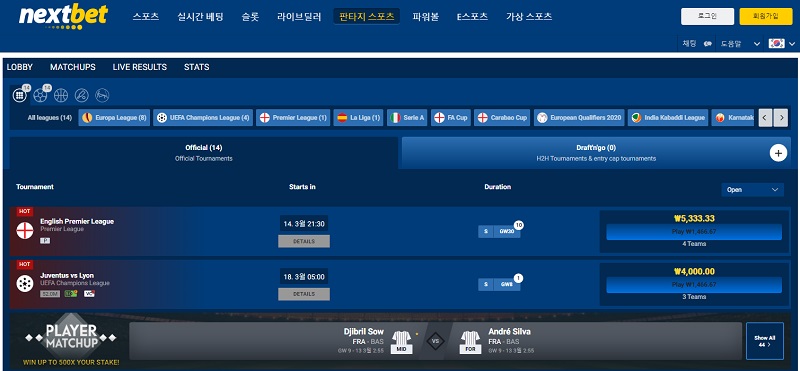Viewport: 800px width, 371px height.
Task: Select the soccer ball sport filter icon
Action: [x=40, y=95]
